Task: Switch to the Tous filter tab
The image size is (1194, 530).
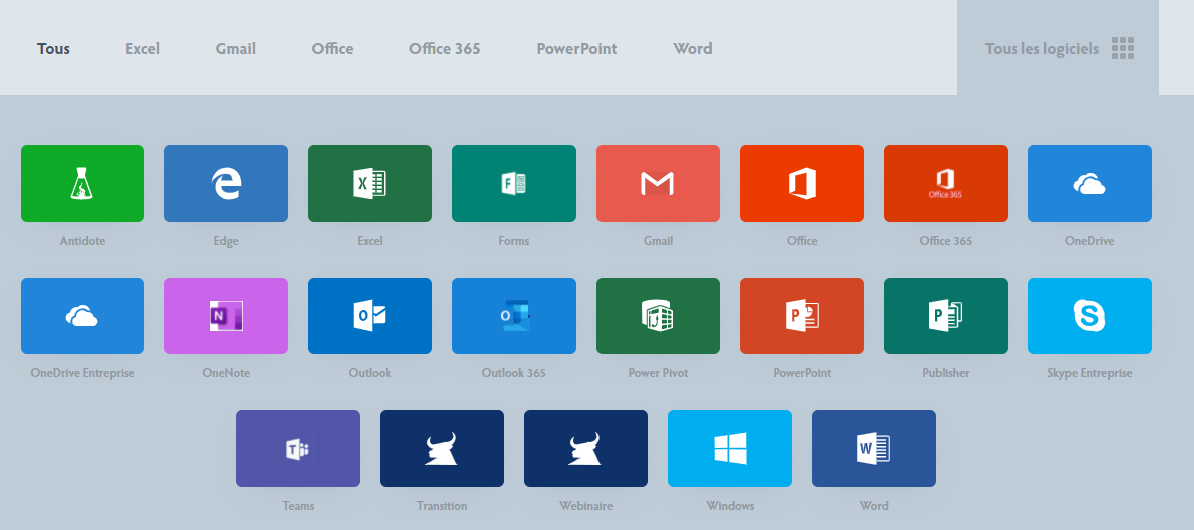Action: tap(53, 49)
